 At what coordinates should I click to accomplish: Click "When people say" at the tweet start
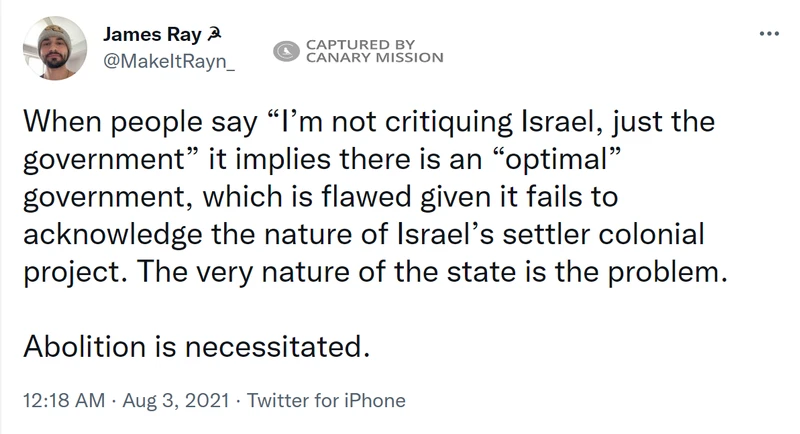(x=140, y=122)
